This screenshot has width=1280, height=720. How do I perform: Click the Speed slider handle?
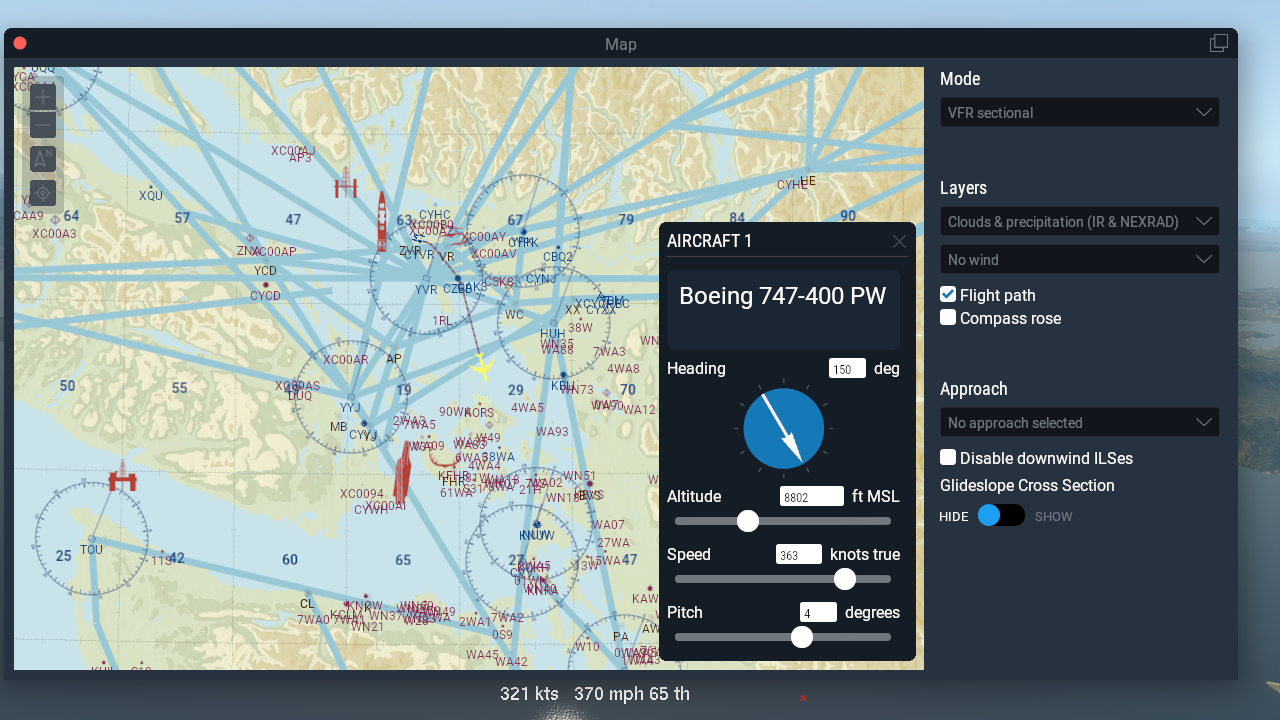[845, 579]
